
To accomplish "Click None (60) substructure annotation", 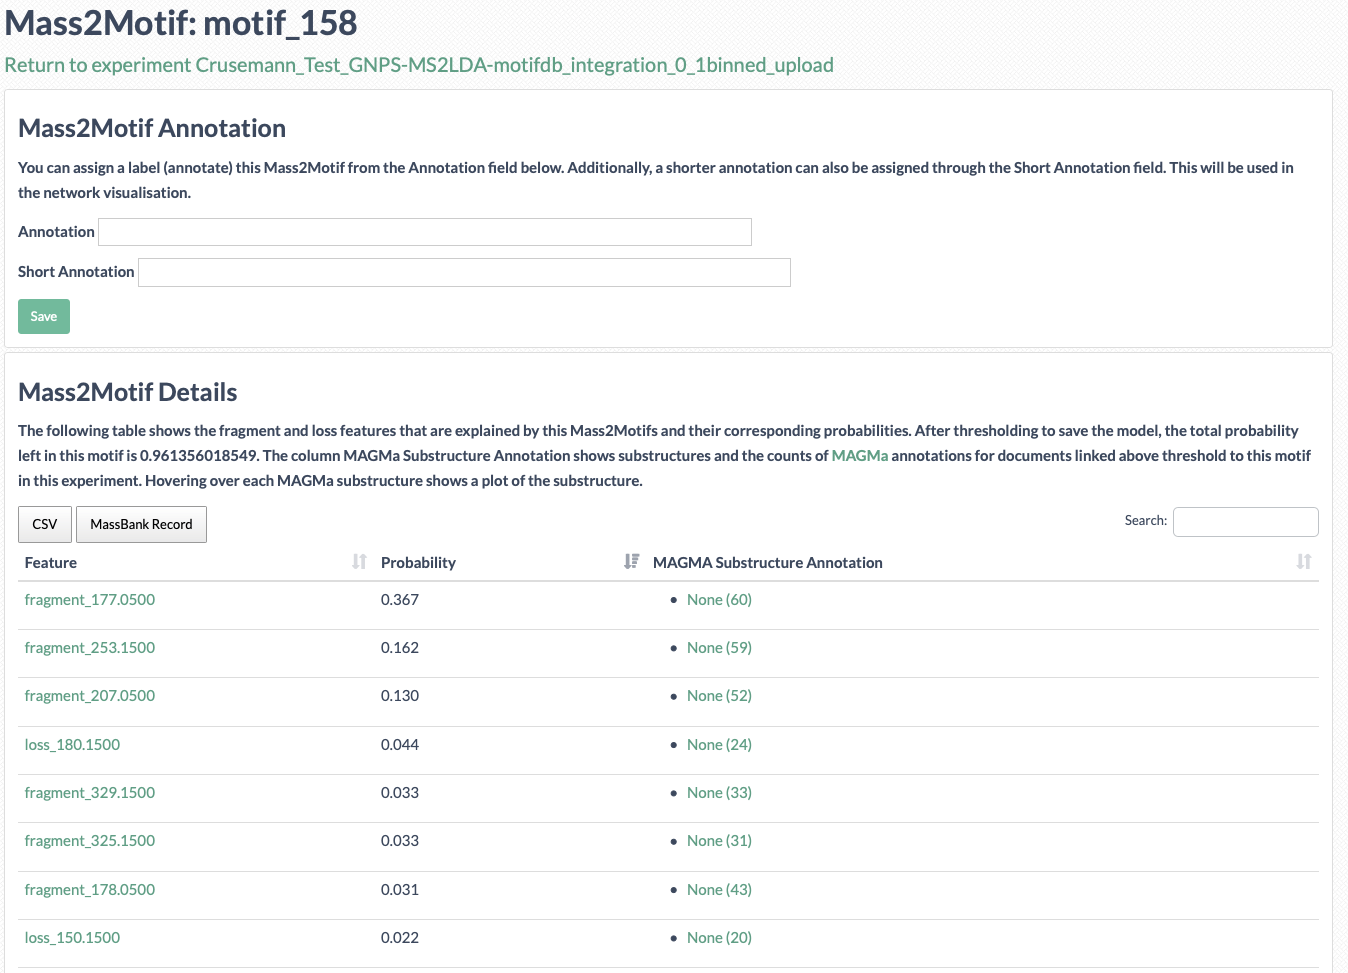I will pos(719,599).
